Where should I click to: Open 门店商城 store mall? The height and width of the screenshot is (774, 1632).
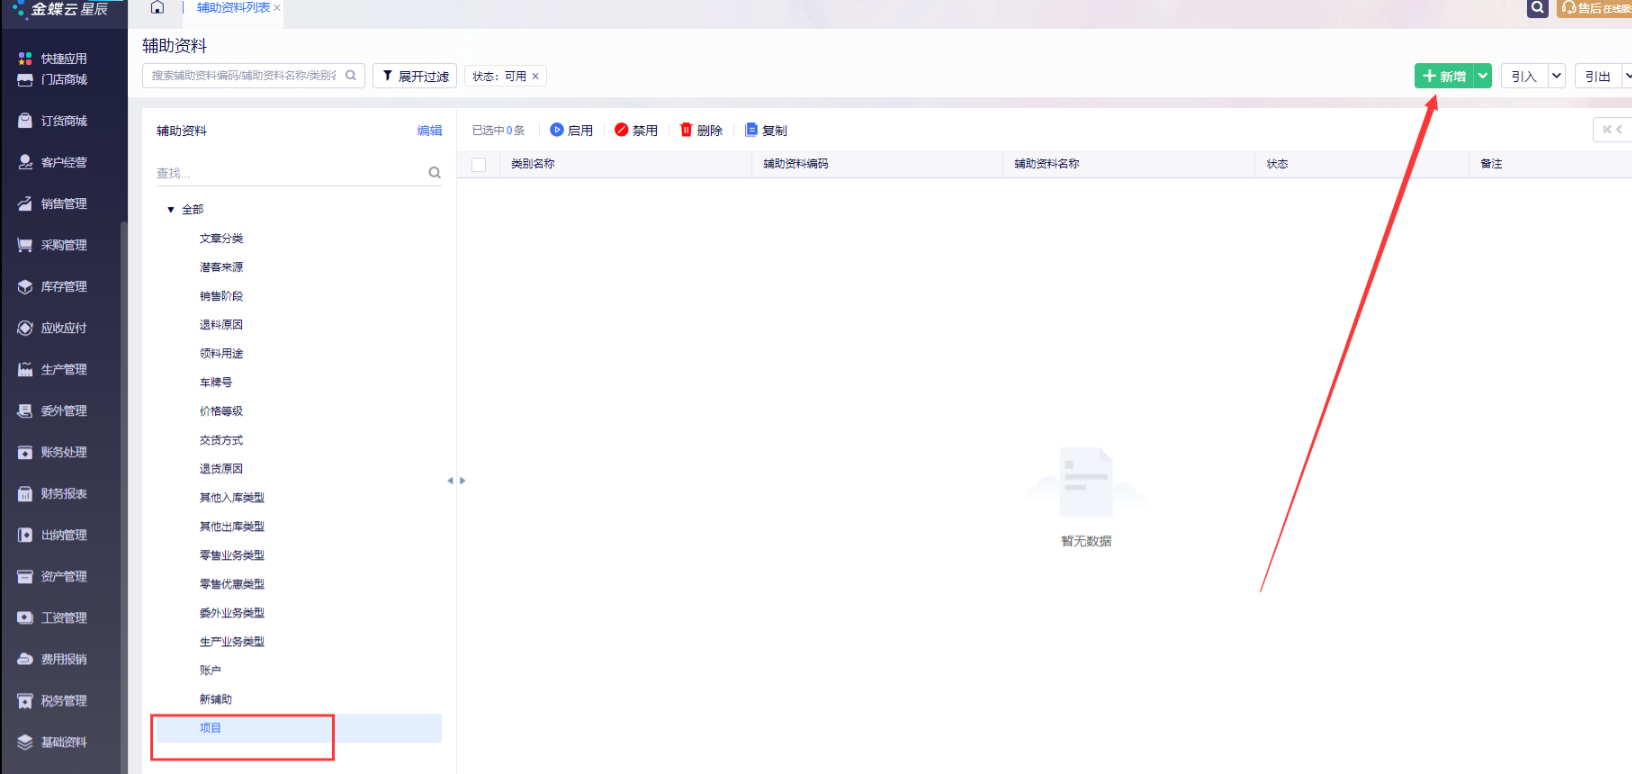tap(52, 80)
